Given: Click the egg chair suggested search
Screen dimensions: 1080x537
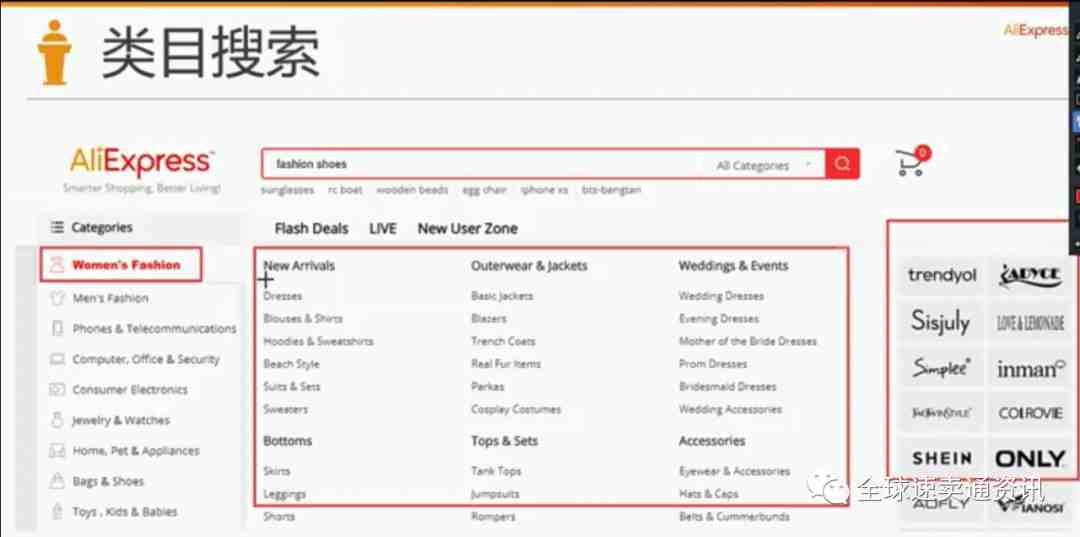Looking at the screenshot, I should (x=485, y=190).
